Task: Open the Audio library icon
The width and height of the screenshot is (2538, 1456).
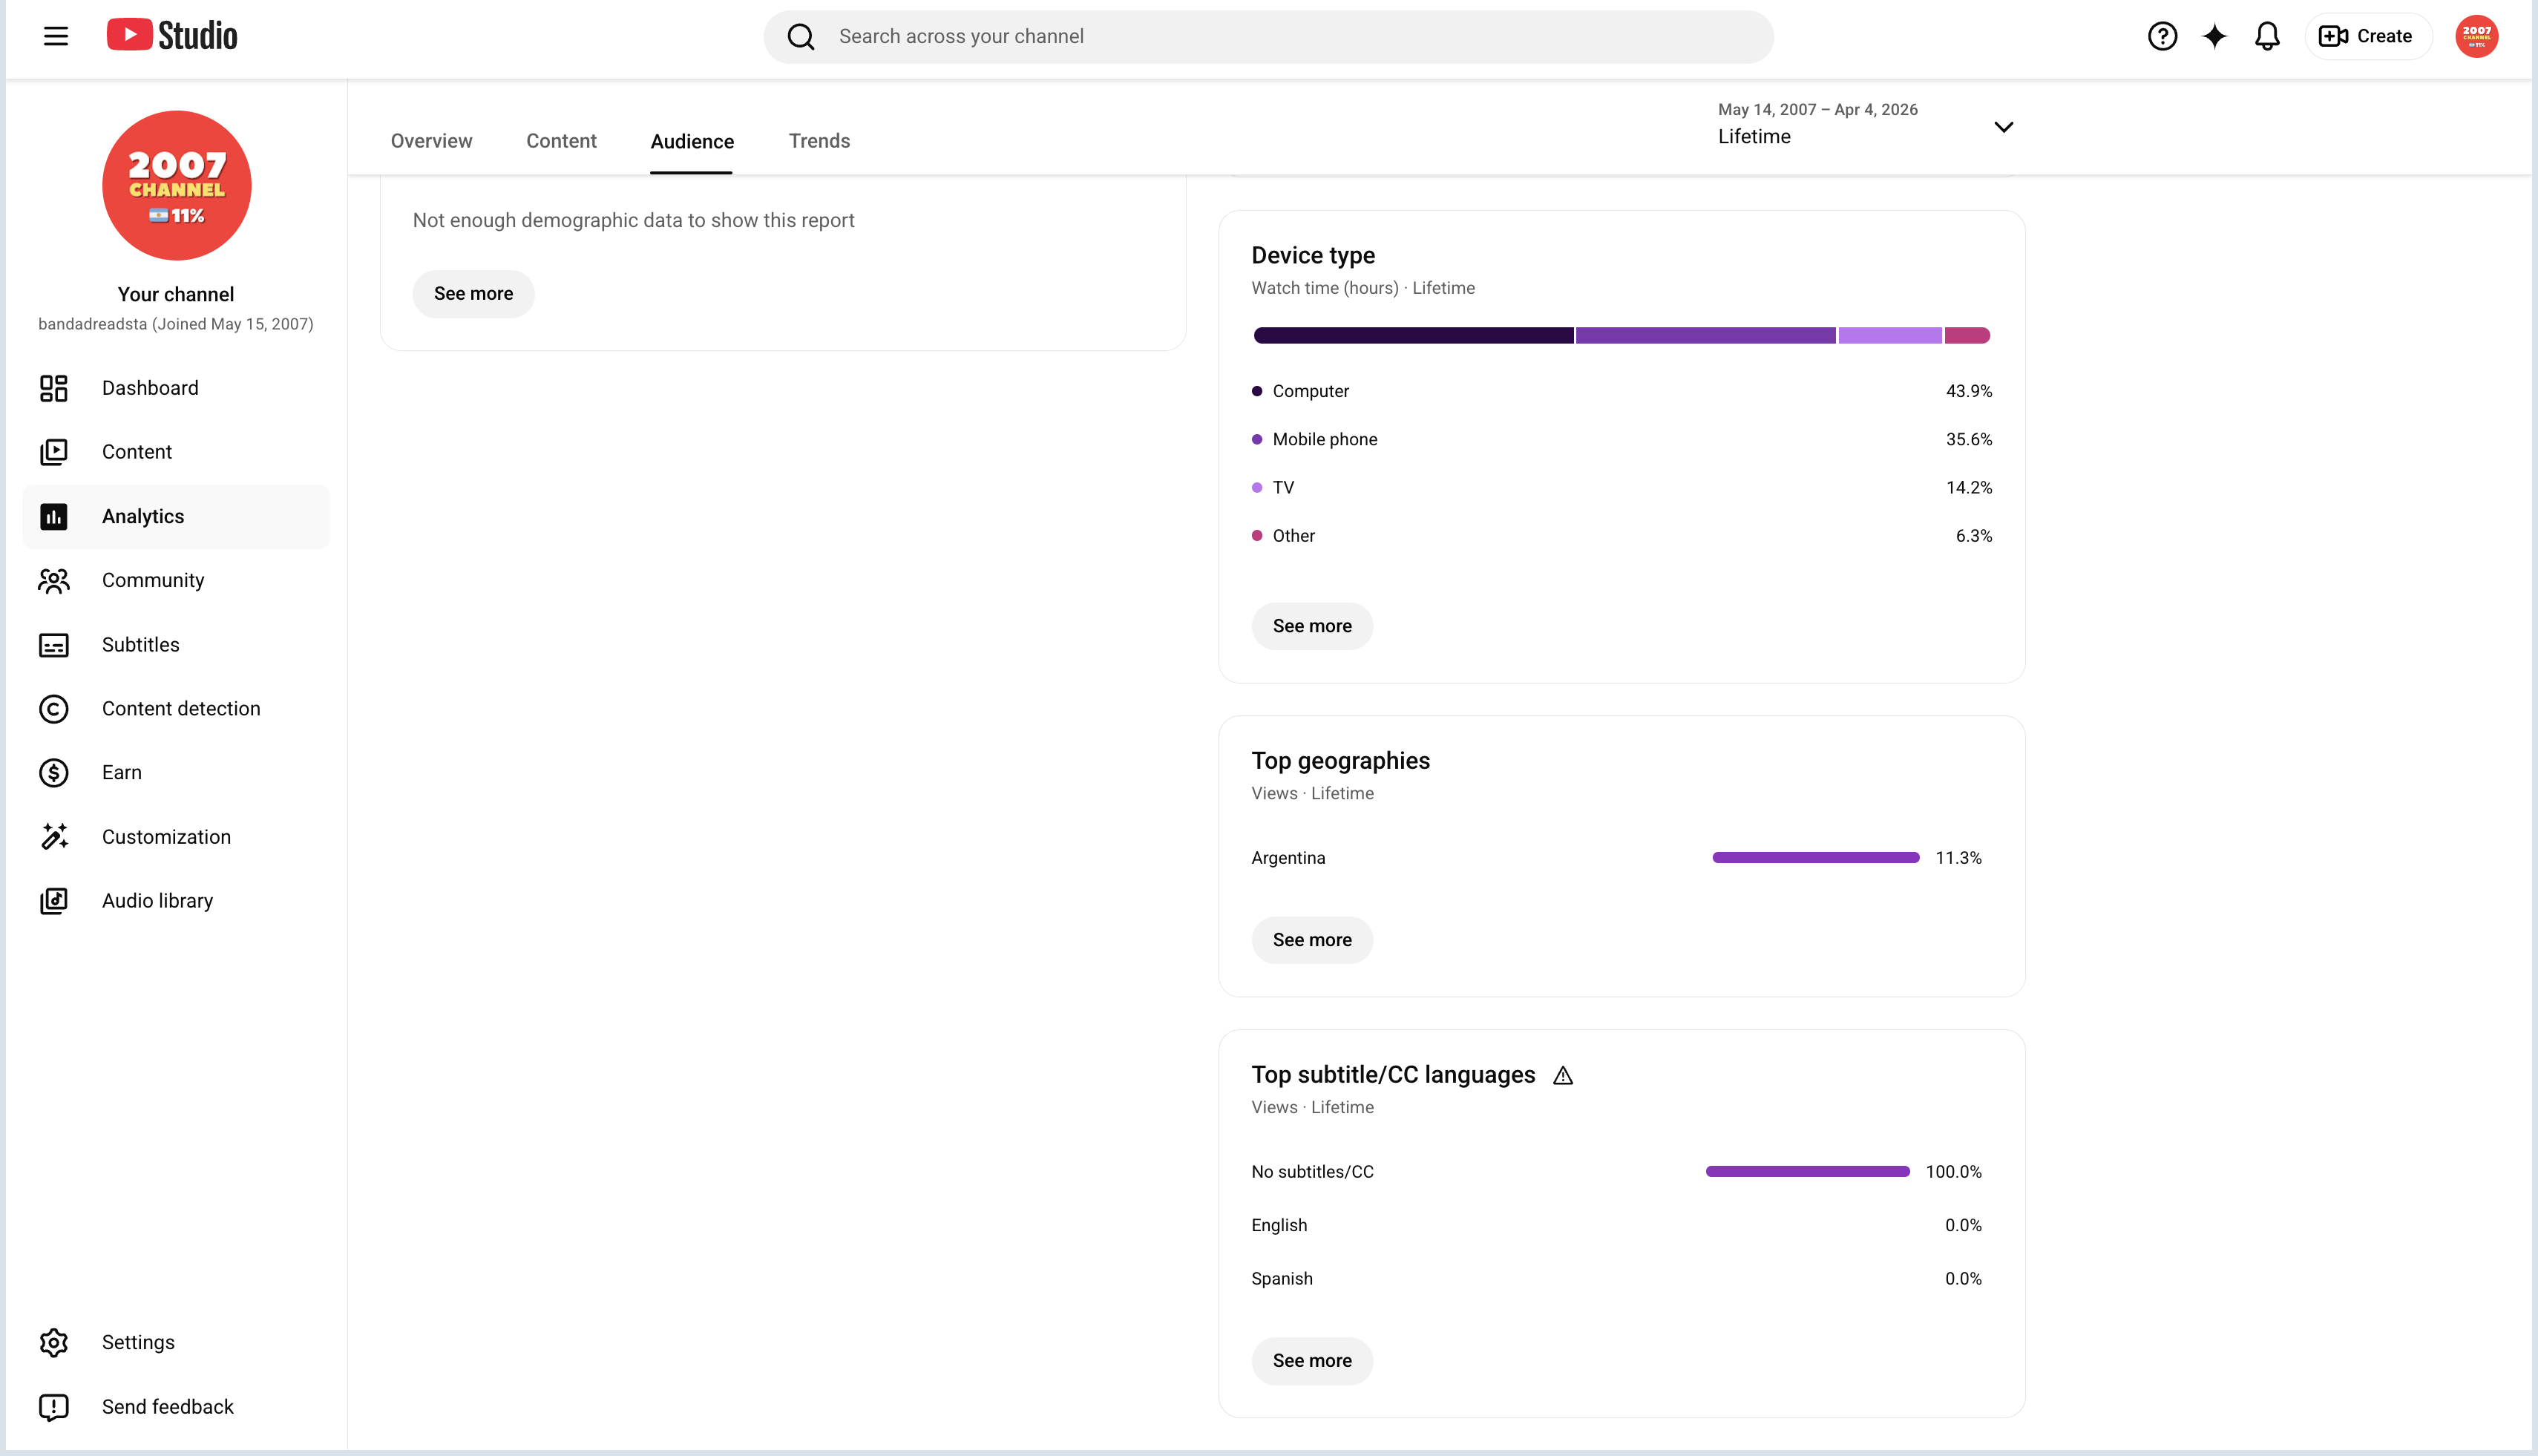Action: click(x=54, y=901)
